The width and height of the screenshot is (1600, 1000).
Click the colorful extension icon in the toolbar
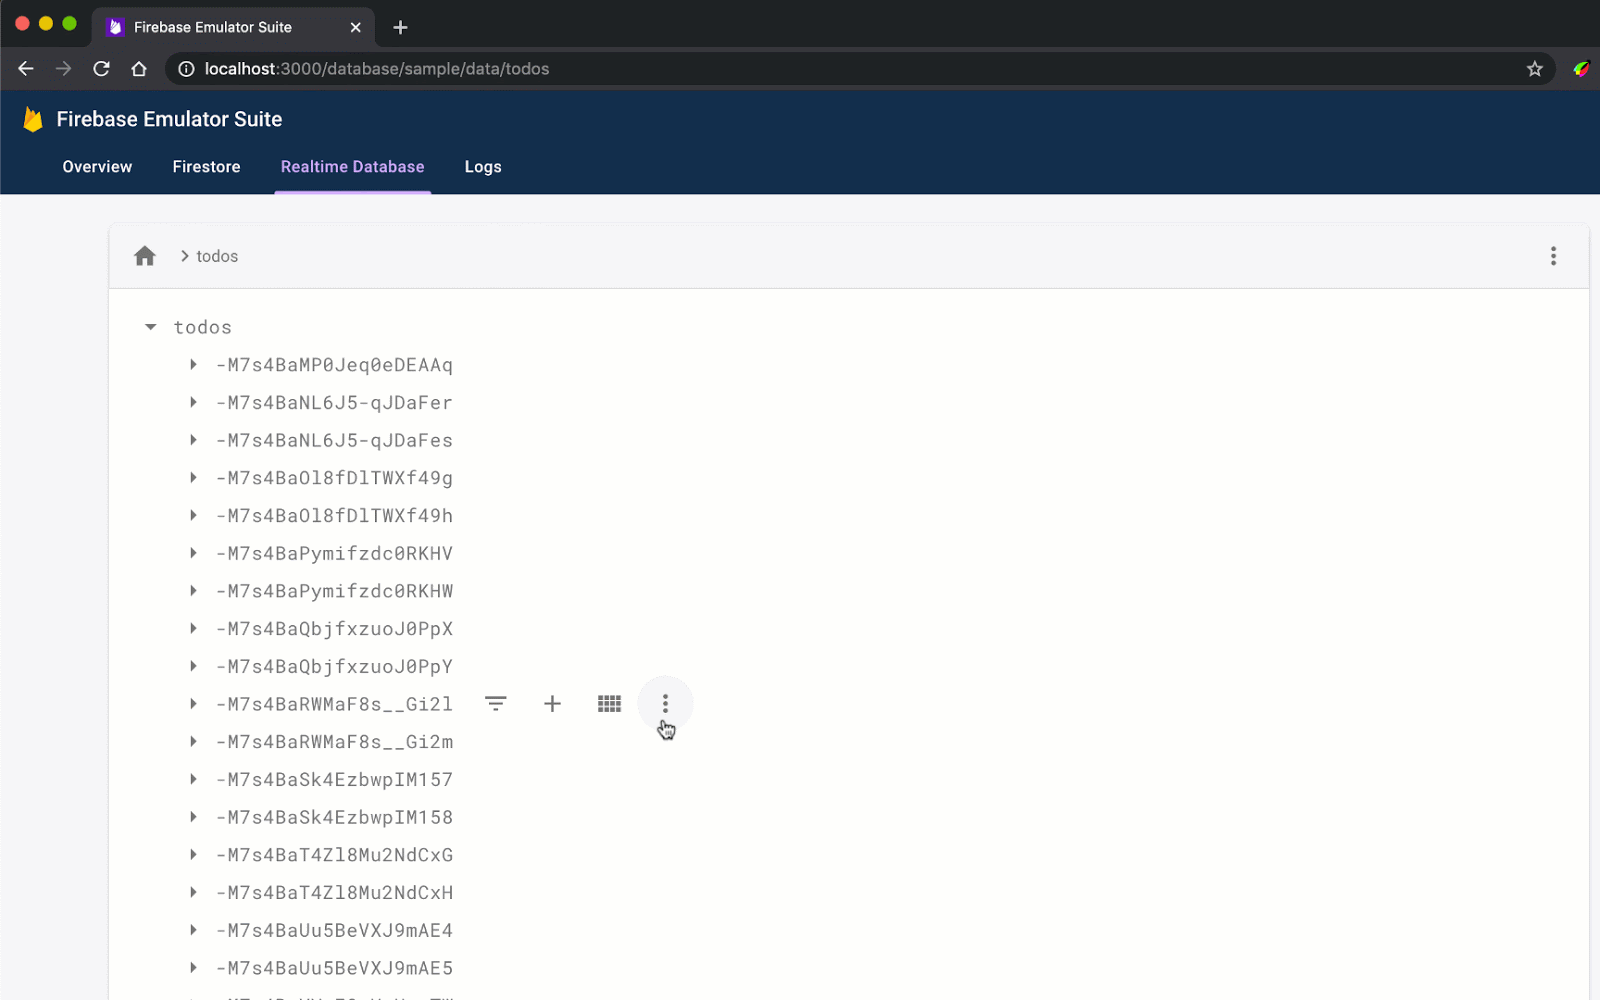click(1581, 69)
